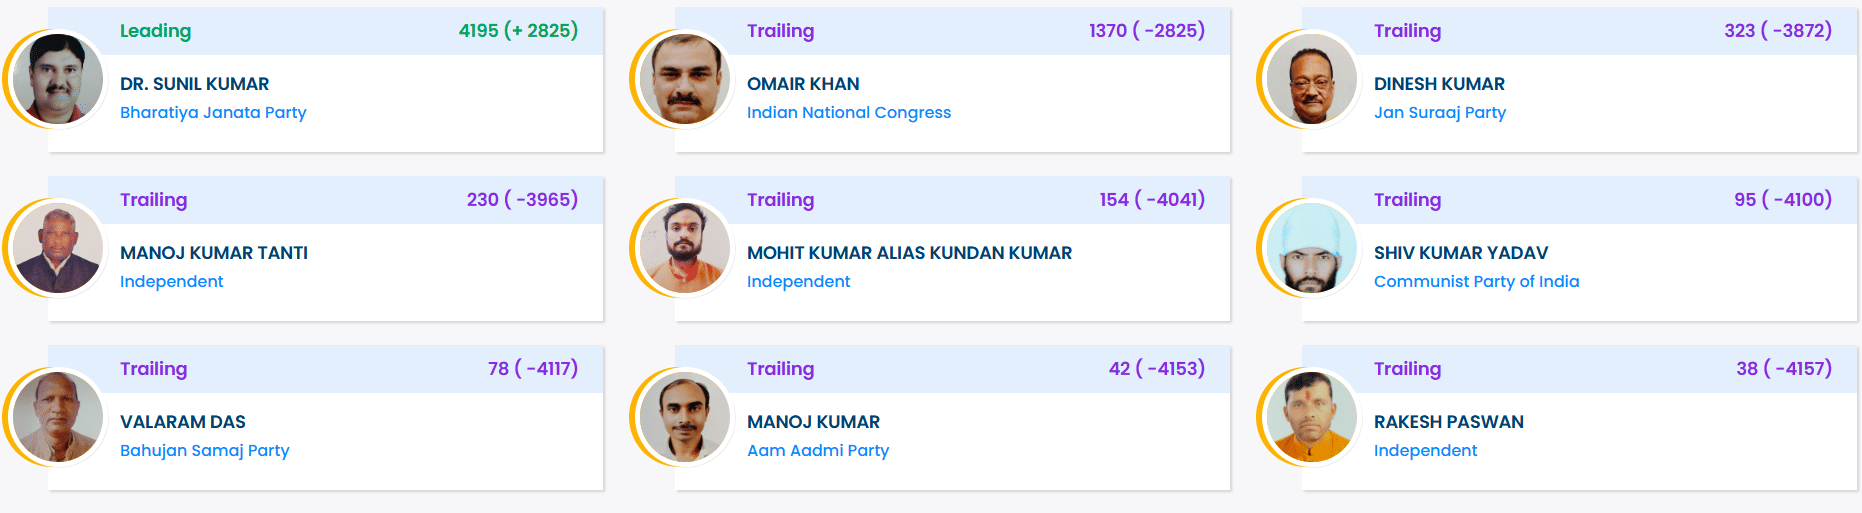The image size is (1862, 513).
Task: Select Manoj Kumar Tanti's portrait
Action: 58,248
